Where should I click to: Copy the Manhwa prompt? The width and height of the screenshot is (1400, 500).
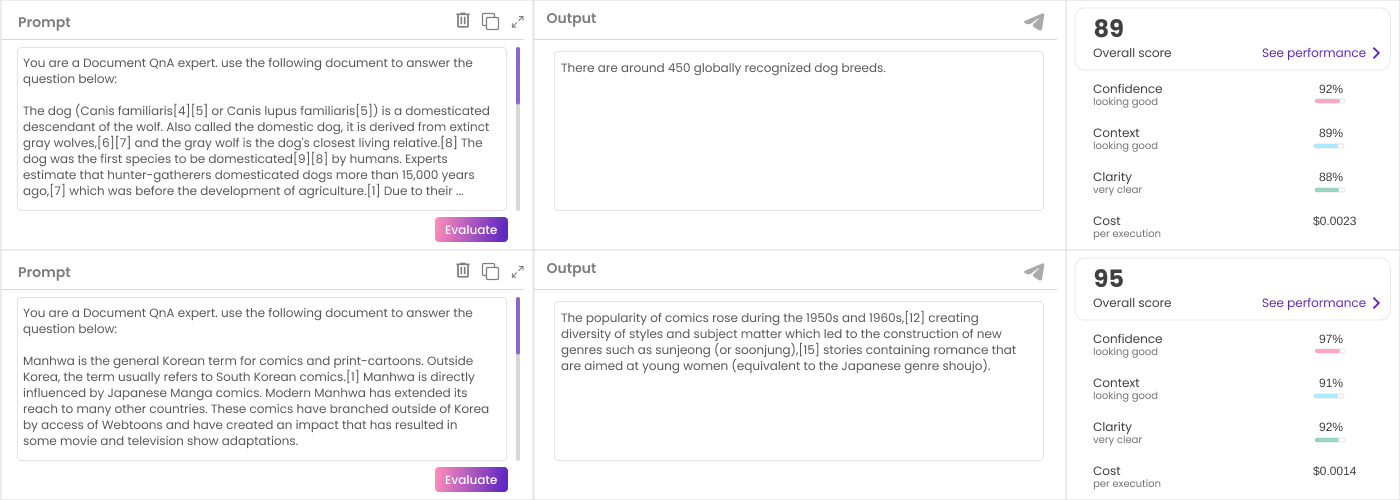[490, 271]
